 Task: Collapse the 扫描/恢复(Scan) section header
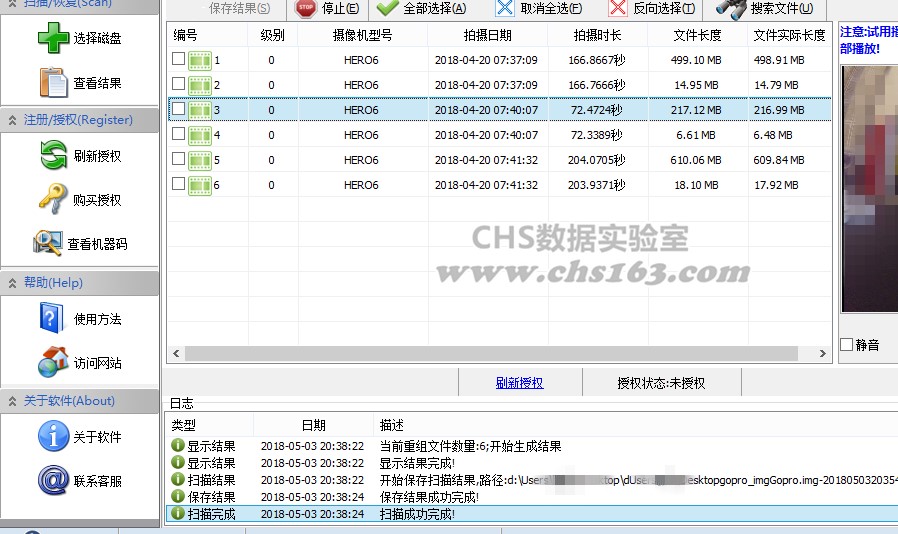[x=12, y=3]
